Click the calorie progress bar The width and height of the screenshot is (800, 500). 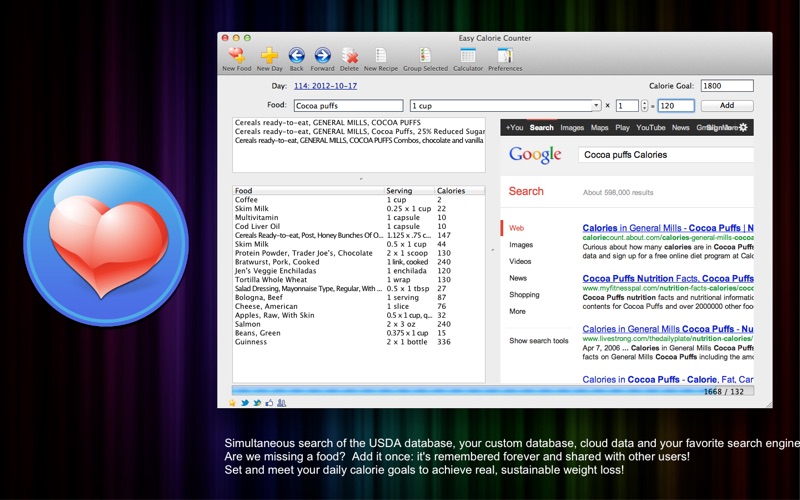493,391
